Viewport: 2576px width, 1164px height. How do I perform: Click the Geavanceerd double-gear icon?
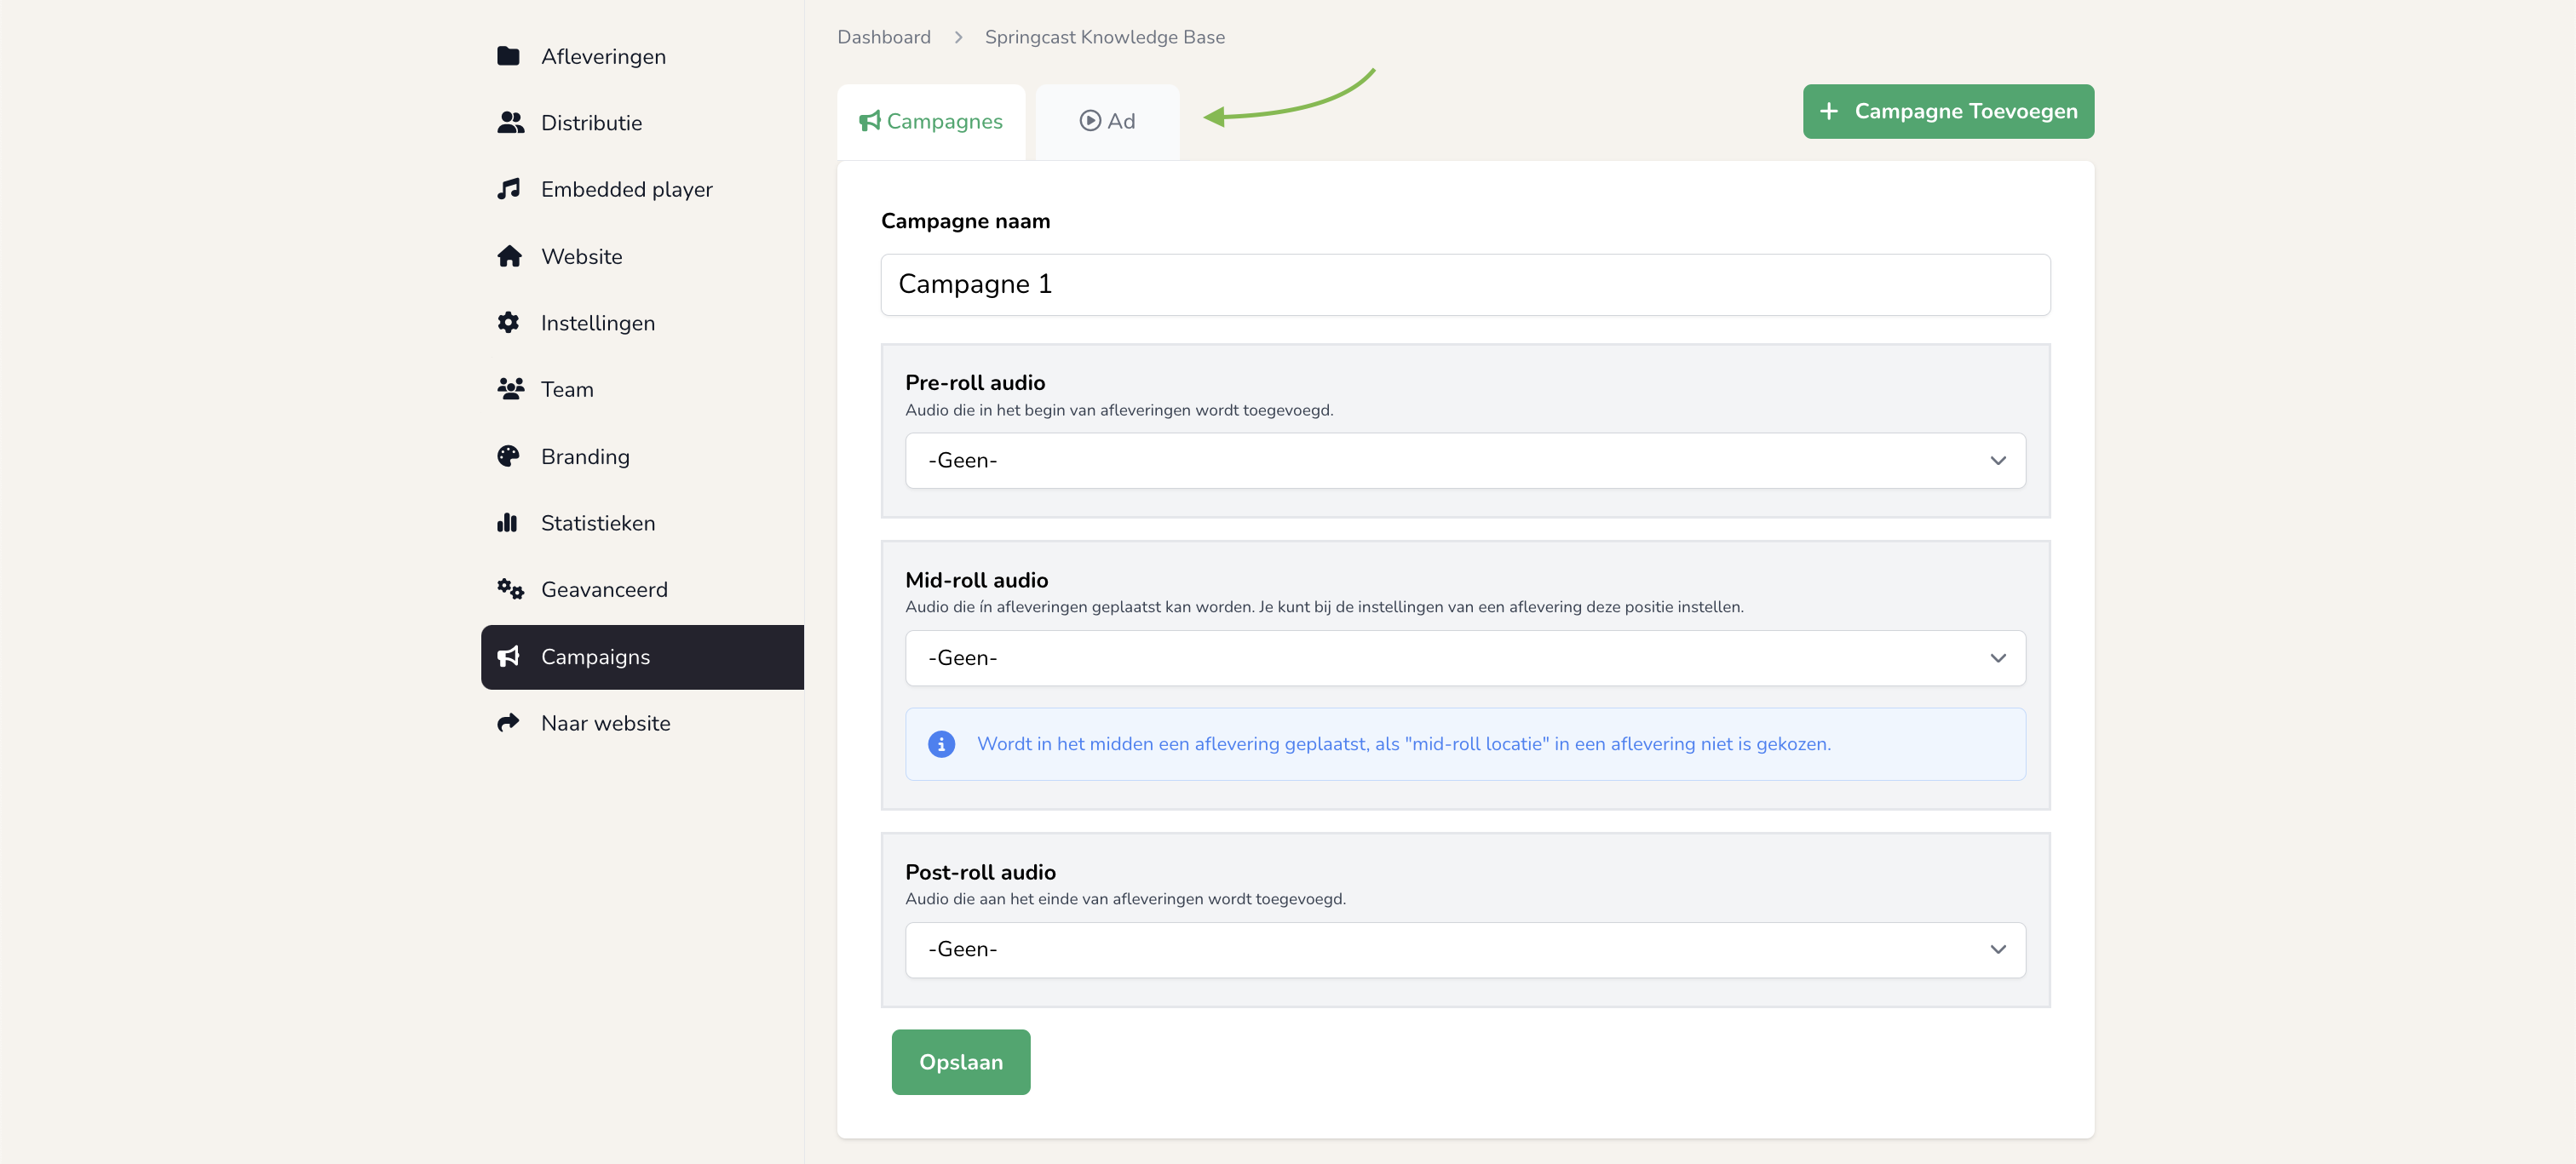pyautogui.click(x=510, y=589)
